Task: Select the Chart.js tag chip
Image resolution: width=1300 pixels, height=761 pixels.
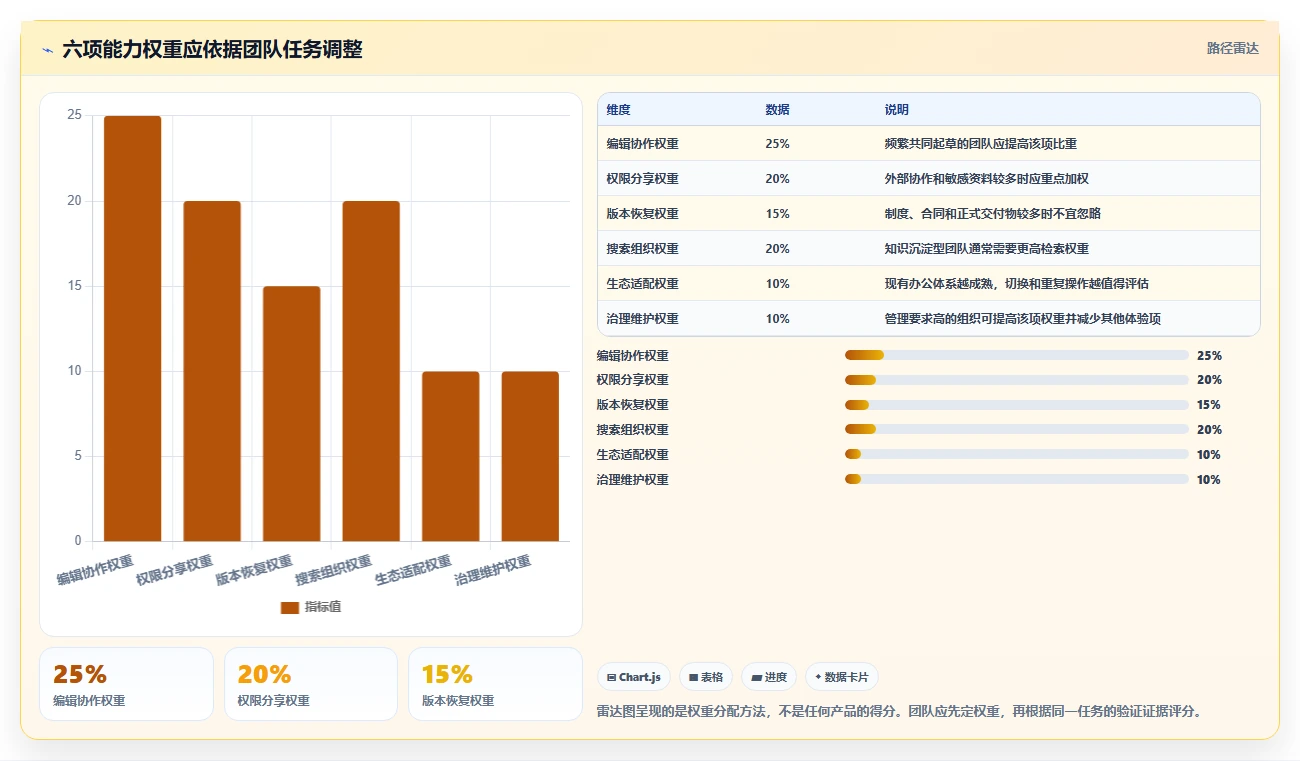Action: pos(634,677)
